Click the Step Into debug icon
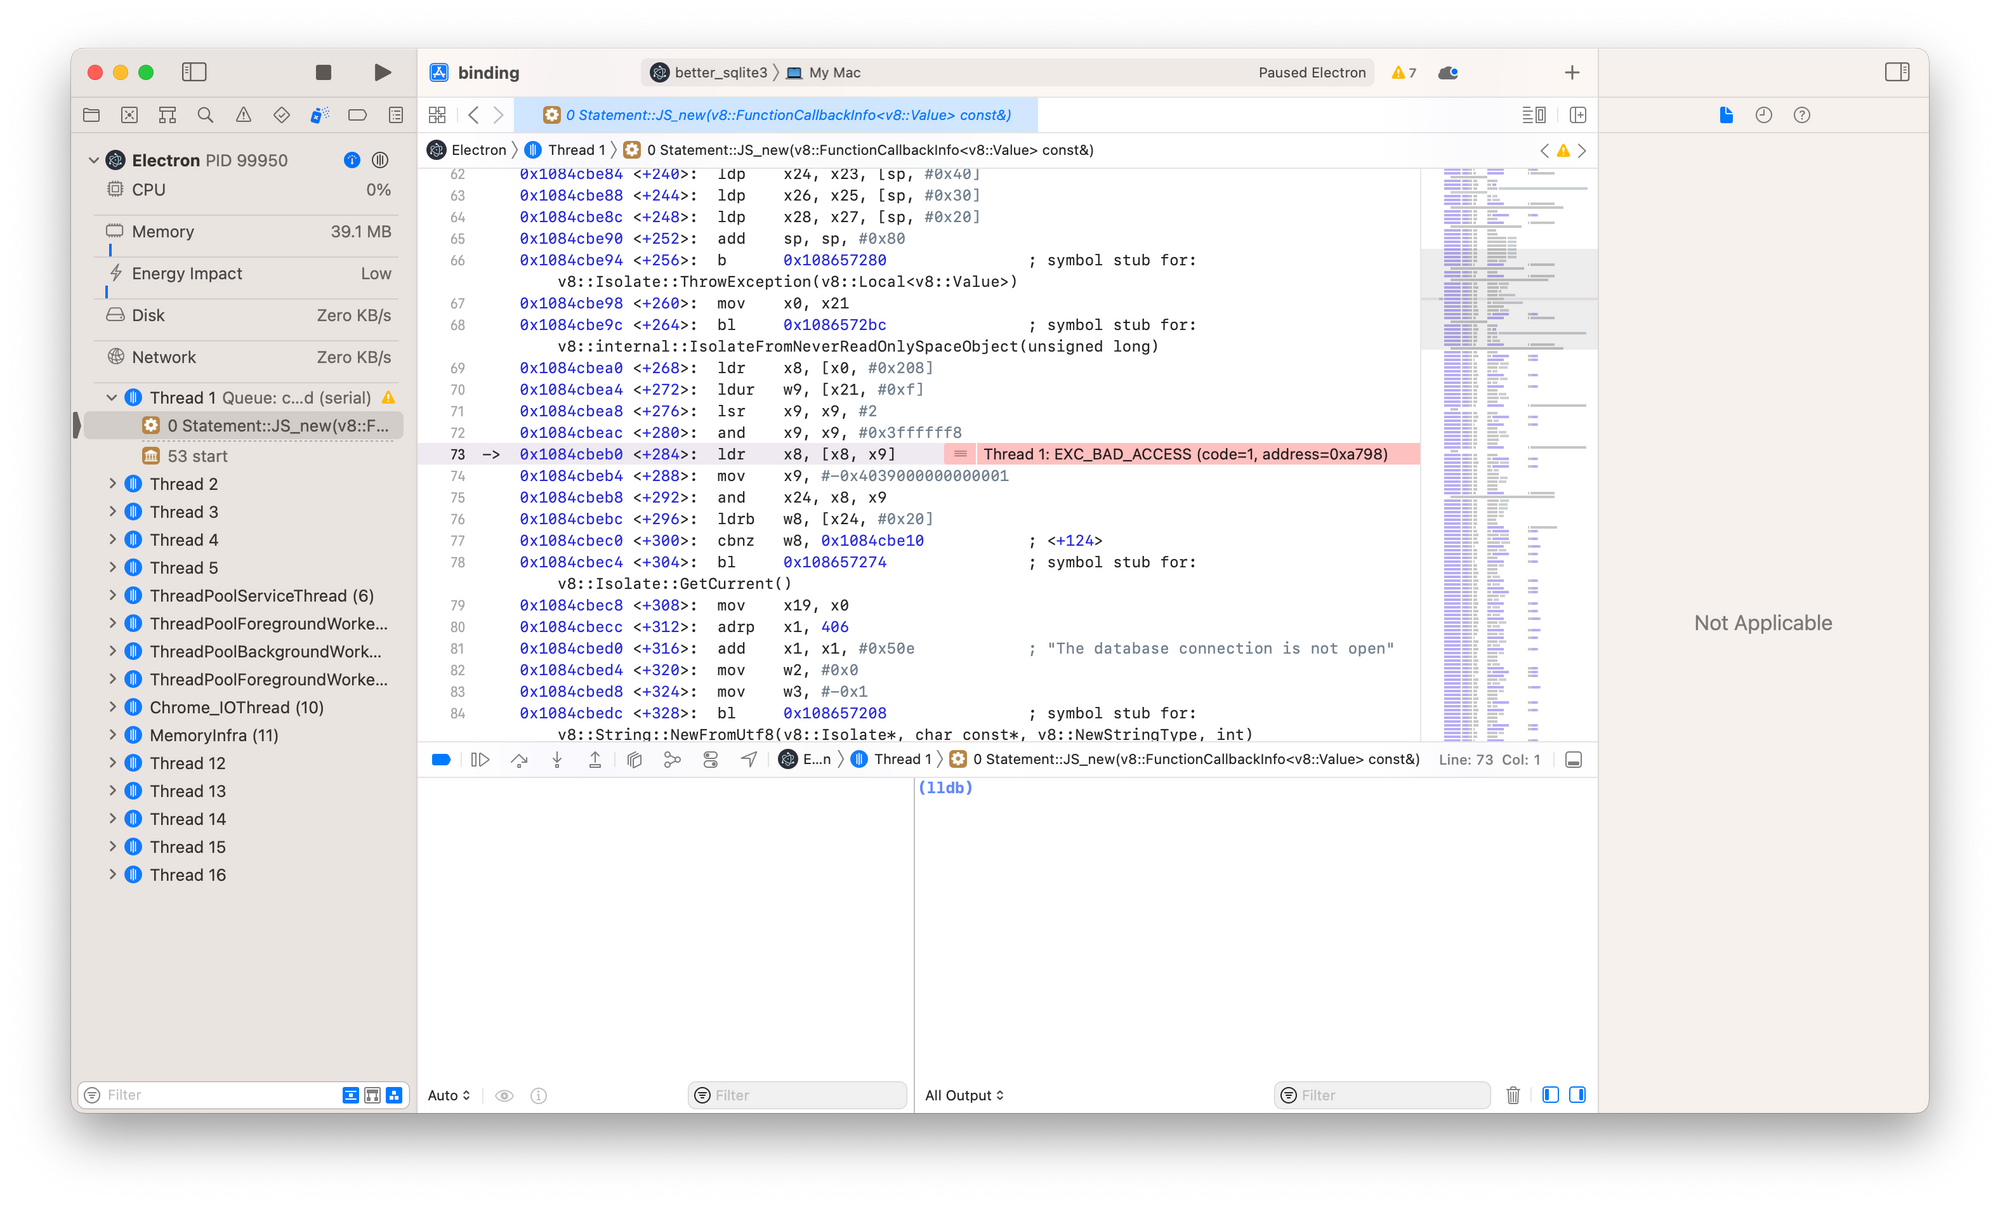The image size is (2000, 1207). (x=557, y=760)
